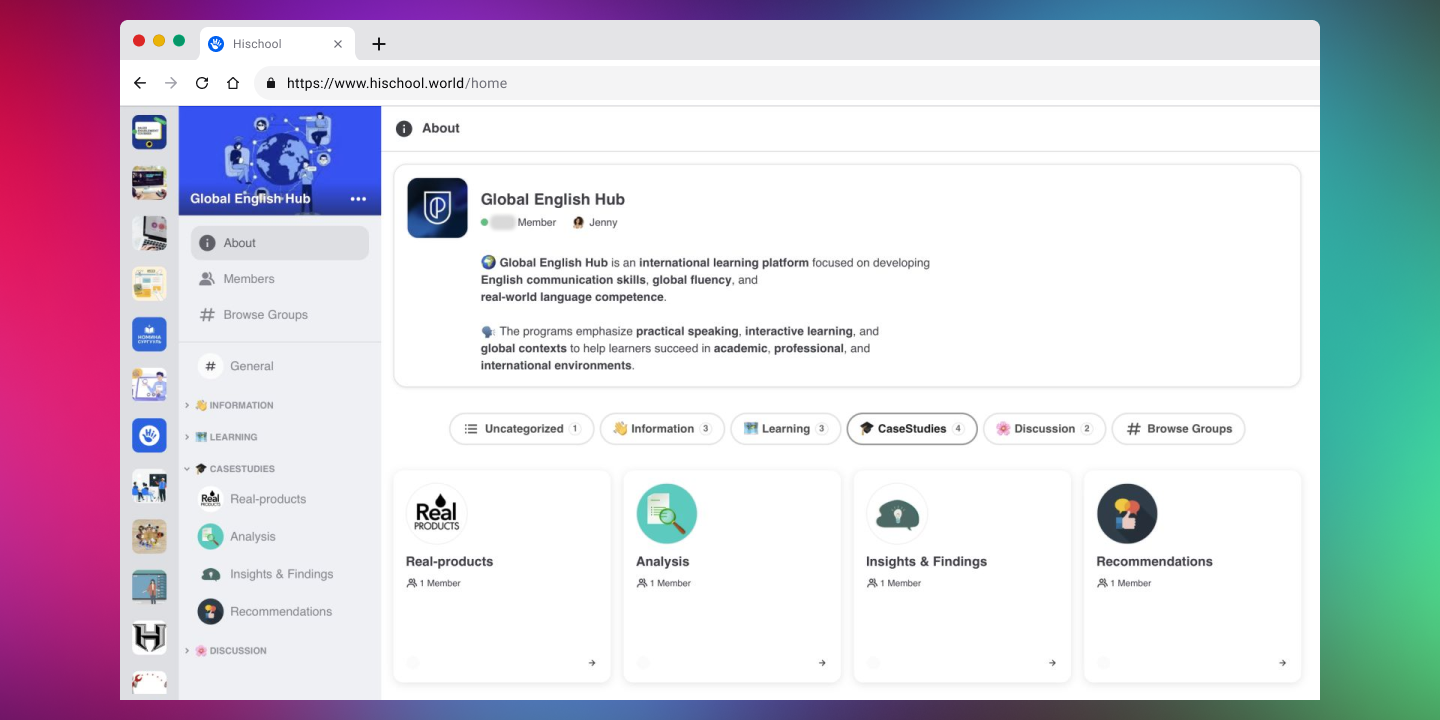Click the browser back arrow
The height and width of the screenshot is (720, 1440).
click(140, 83)
